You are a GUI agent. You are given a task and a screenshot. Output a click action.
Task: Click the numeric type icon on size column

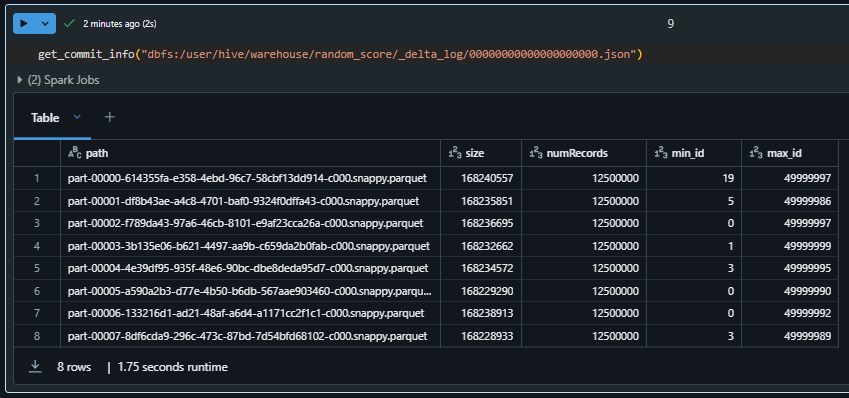point(455,154)
